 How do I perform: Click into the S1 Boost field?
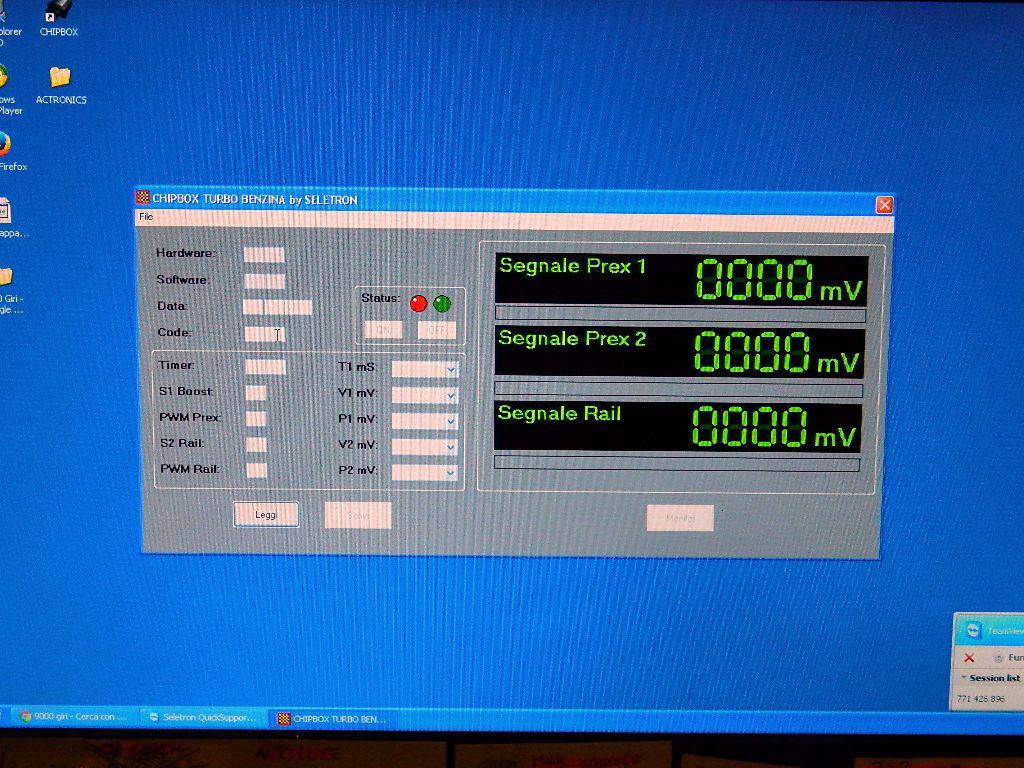(x=256, y=392)
